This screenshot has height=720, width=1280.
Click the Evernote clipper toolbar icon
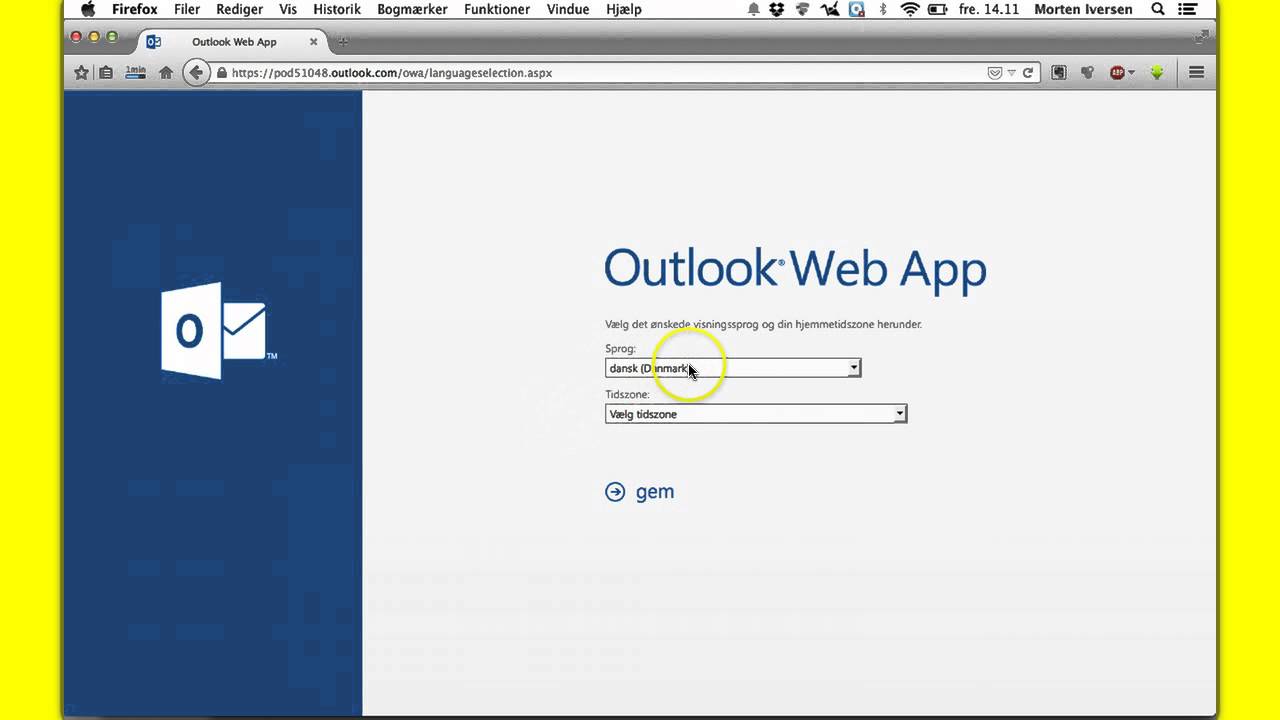(x=1058, y=73)
